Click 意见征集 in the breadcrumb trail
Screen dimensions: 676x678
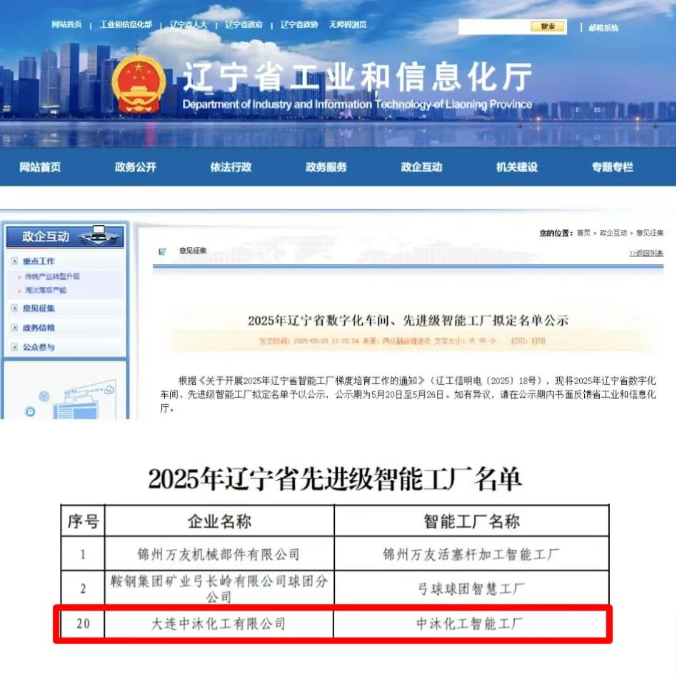650,233
